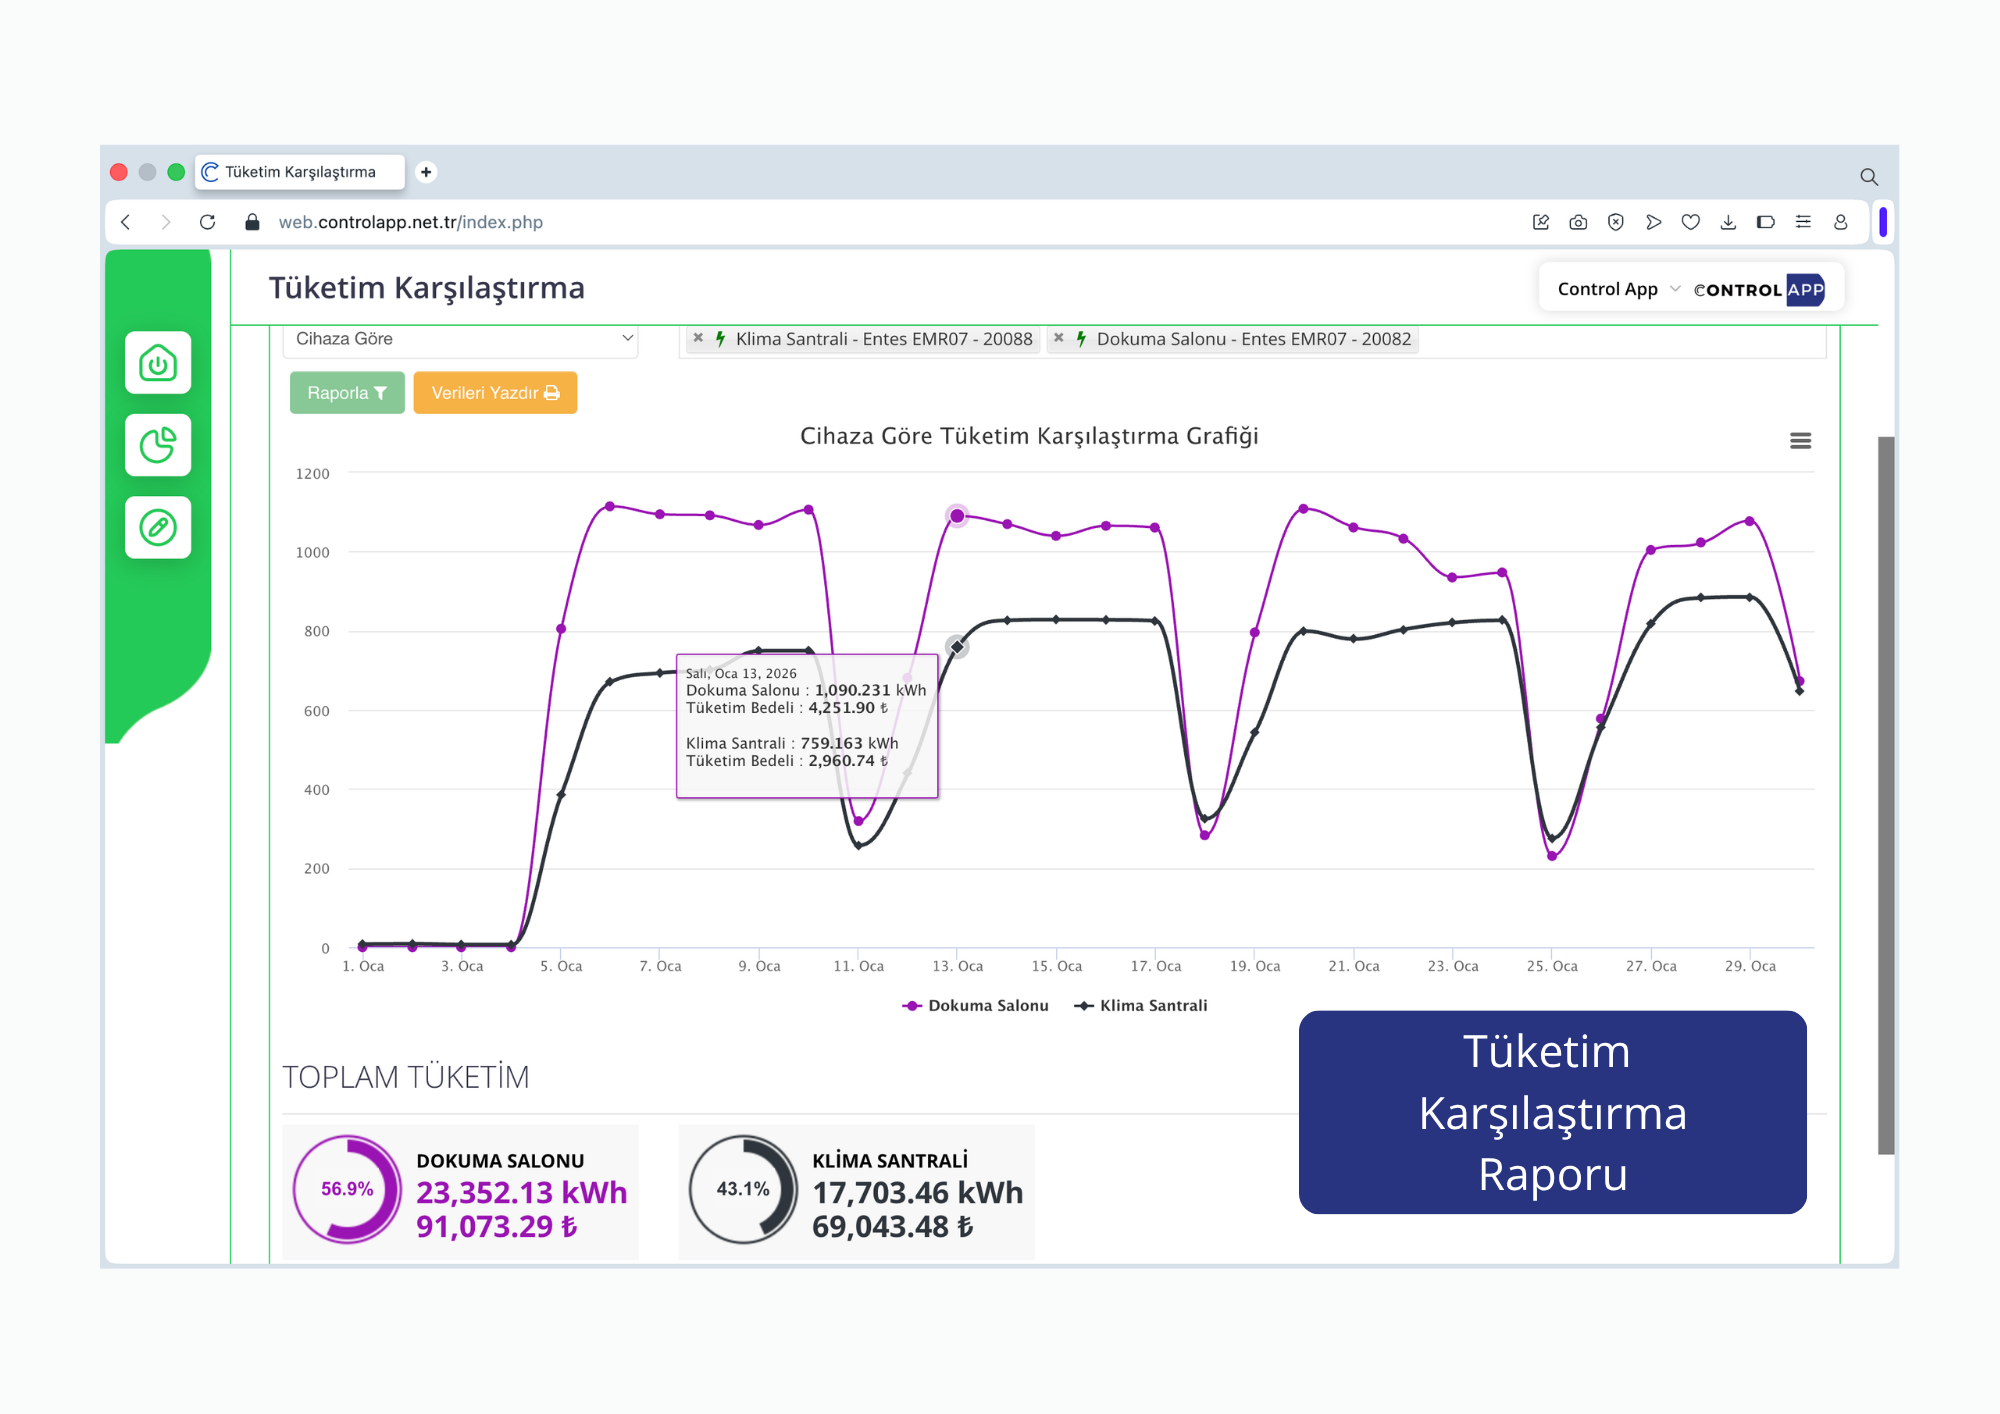2000x1414 pixels.
Task: Click the browser camera snapshot icon
Action: pyautogui.click(x=1578, y=222)
